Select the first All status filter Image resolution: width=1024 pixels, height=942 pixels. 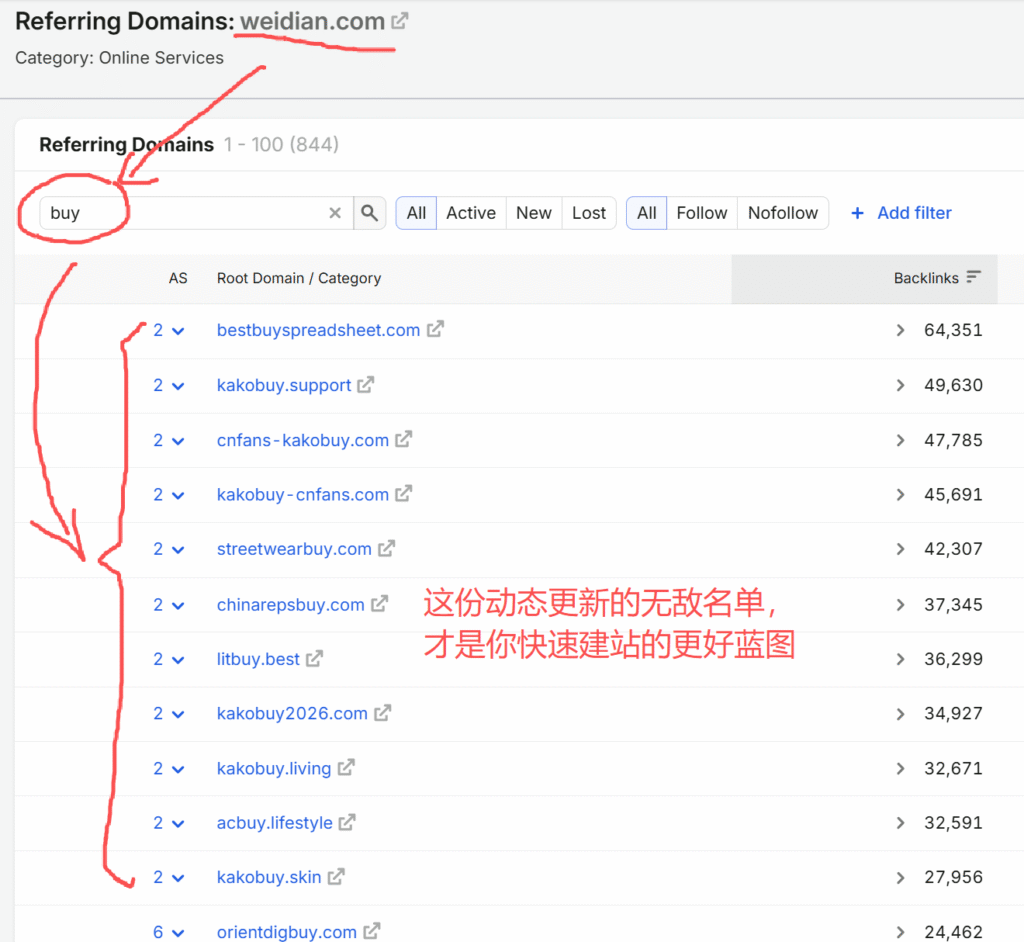coord(416,213)
